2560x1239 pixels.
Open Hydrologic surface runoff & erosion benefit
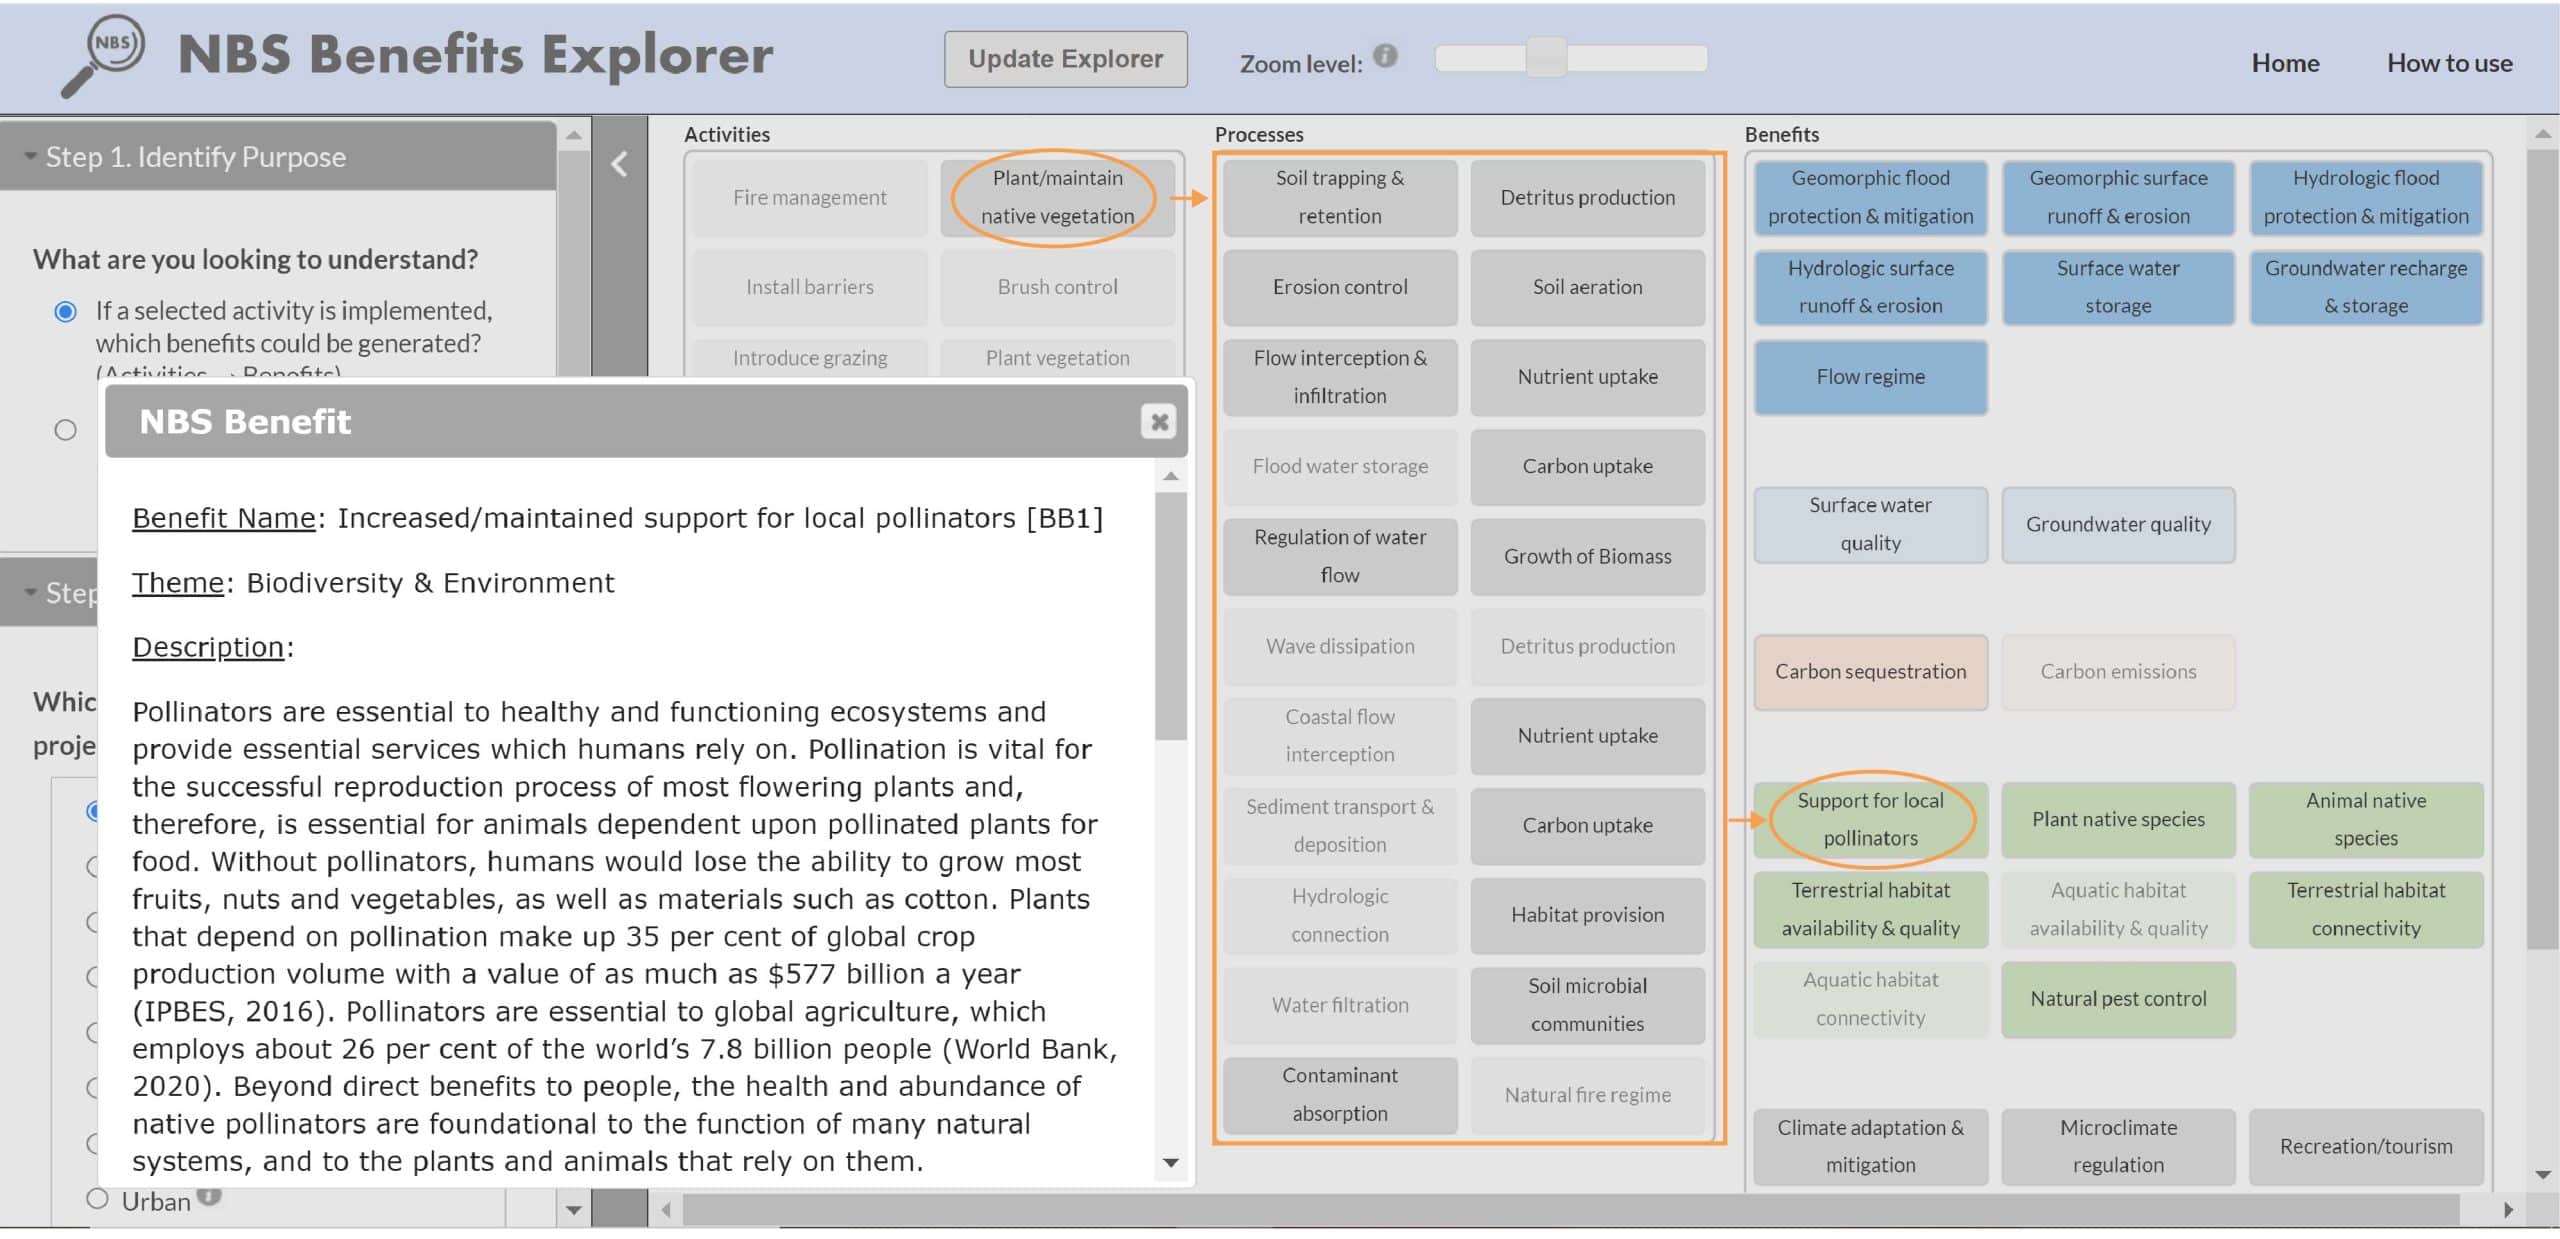(x=1870, y=287)
